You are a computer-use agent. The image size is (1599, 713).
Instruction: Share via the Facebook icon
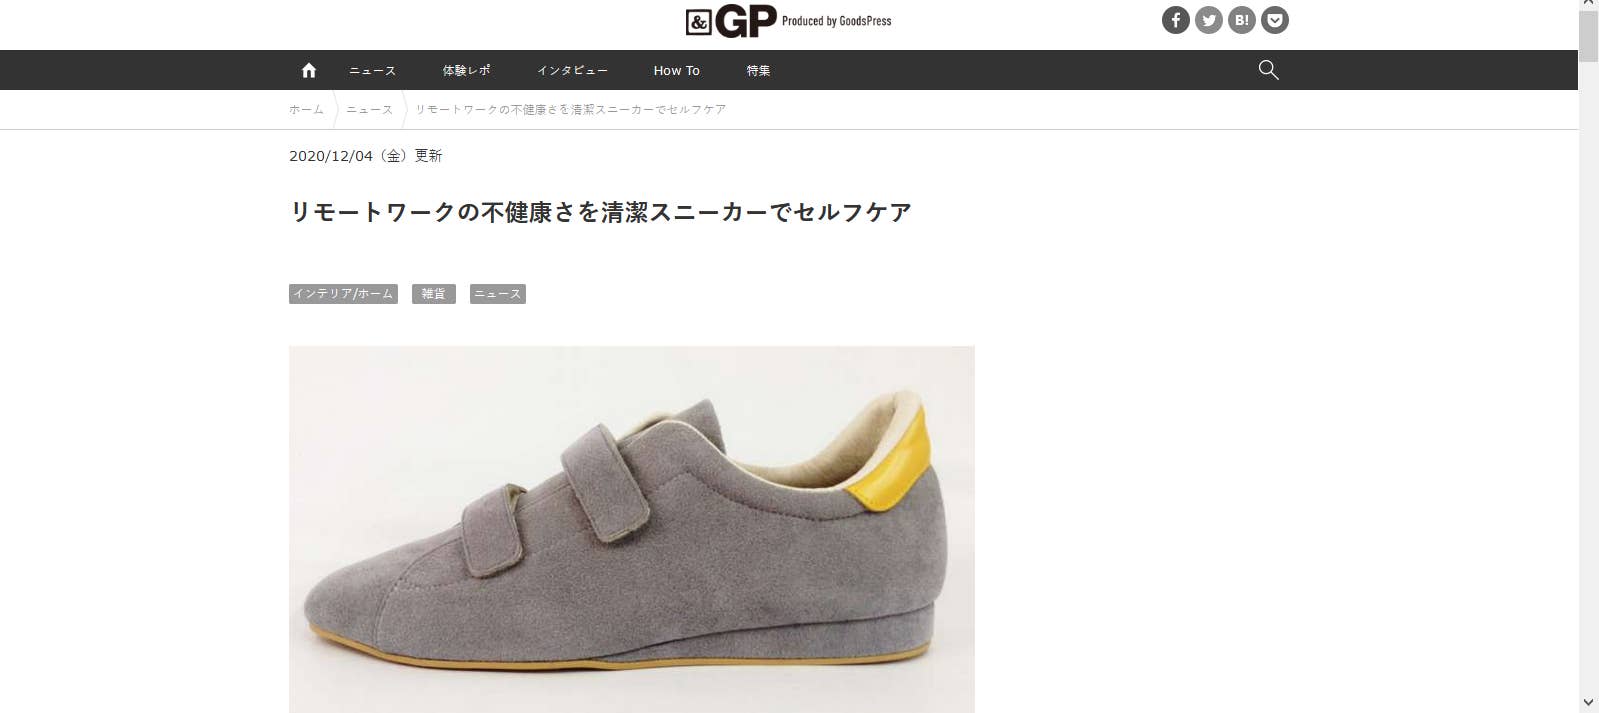(1176, 20)
